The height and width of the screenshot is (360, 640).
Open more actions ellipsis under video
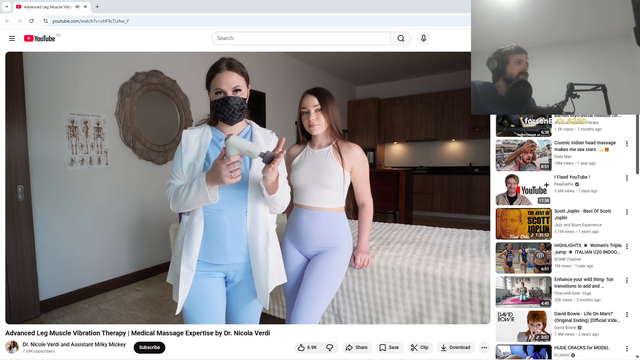[x=484, y=347]
